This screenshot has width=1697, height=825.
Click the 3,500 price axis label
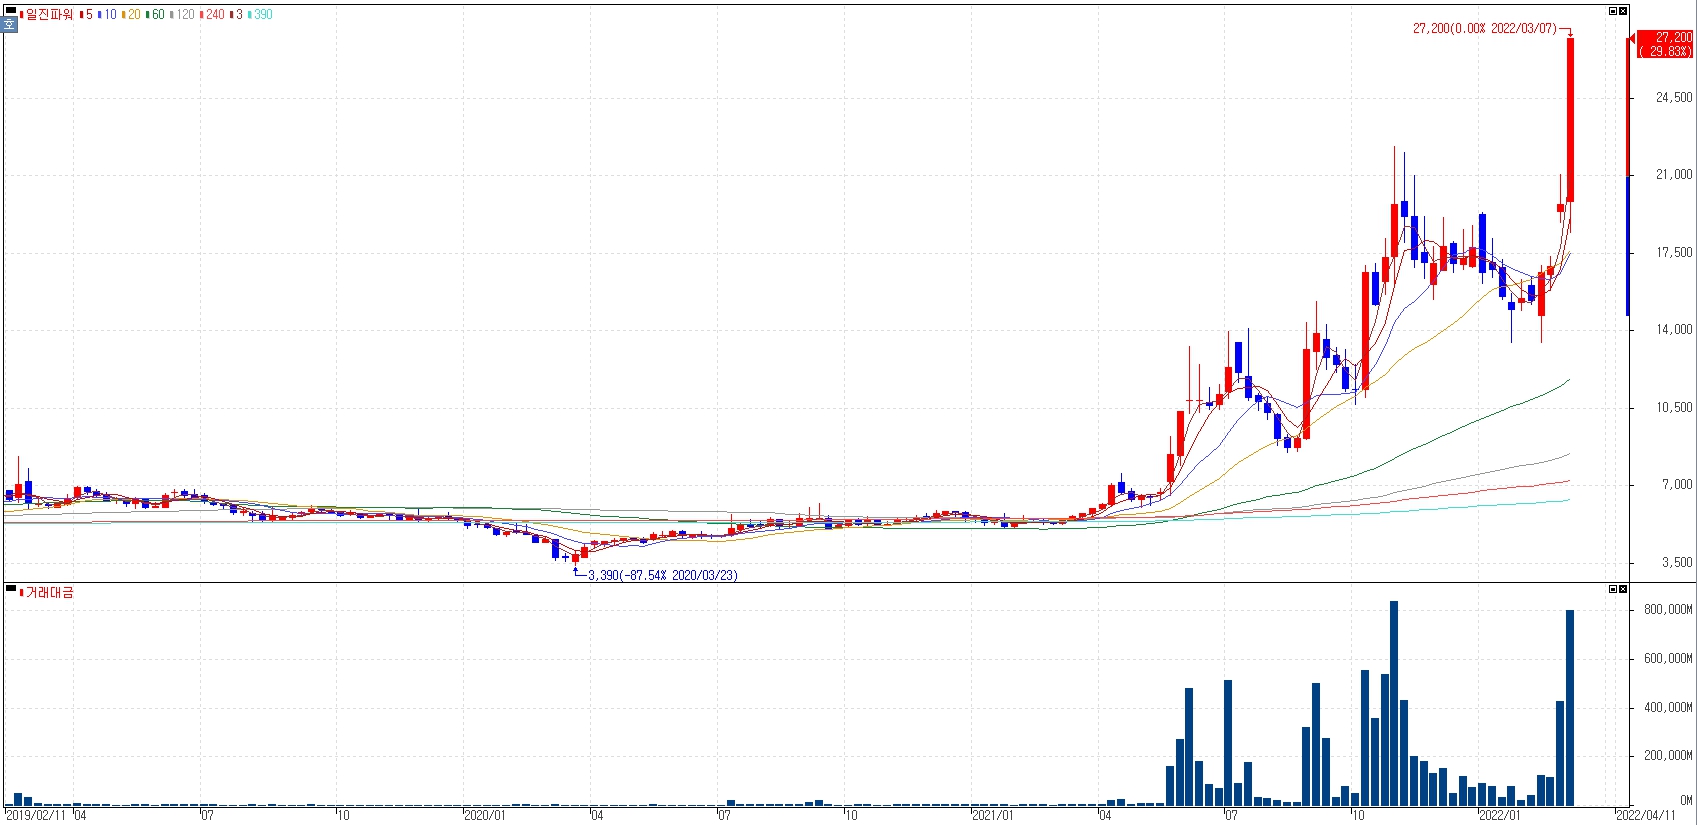(x=1677, y=562)
